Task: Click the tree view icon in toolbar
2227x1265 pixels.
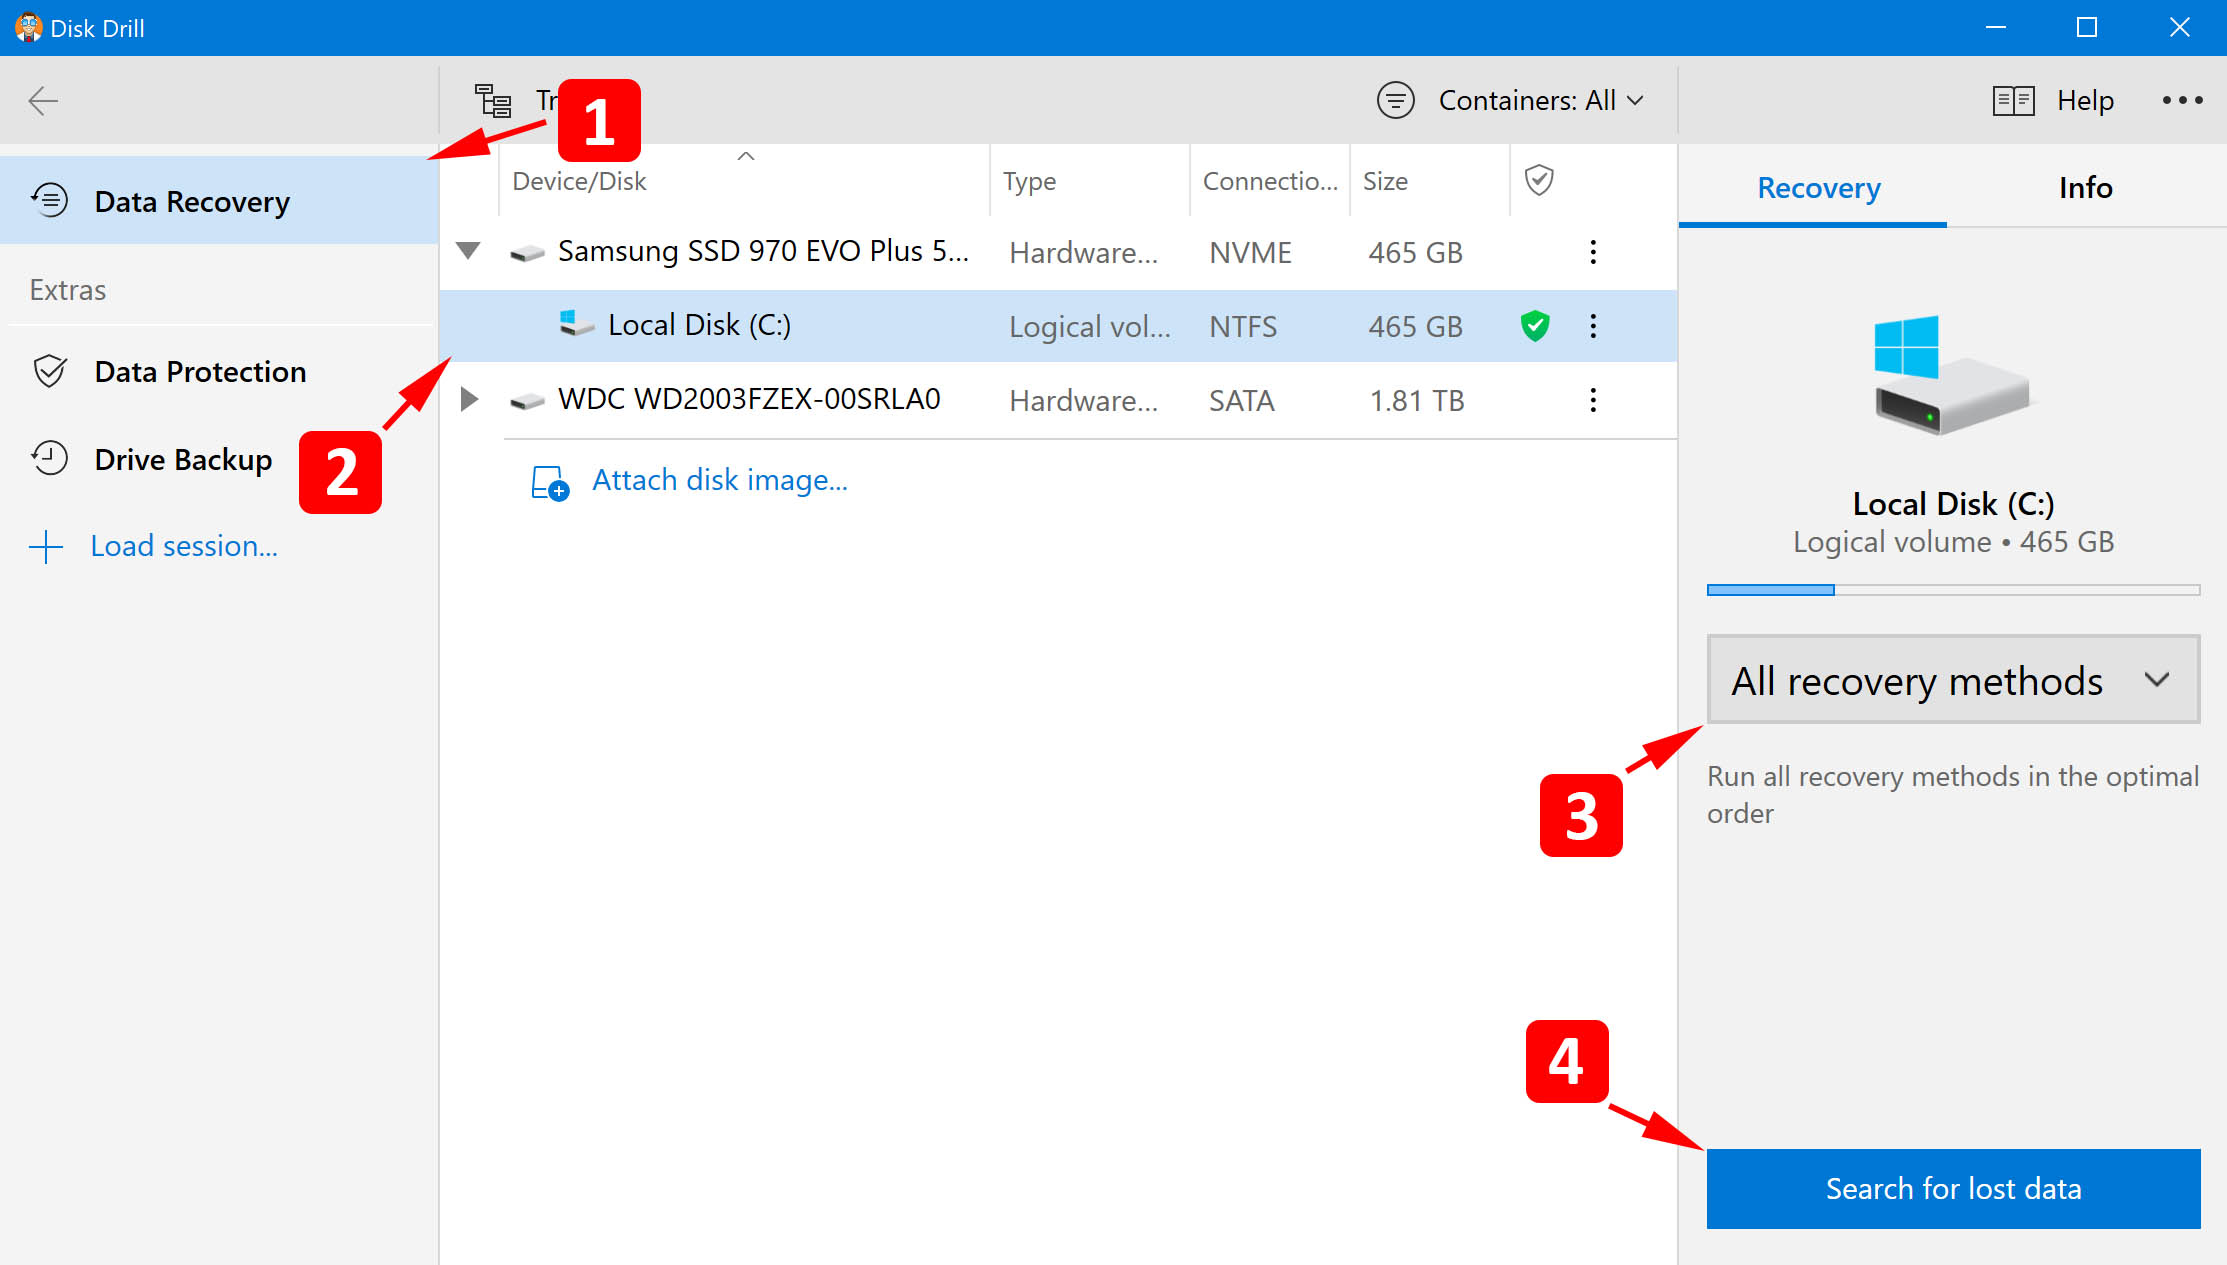Action: click(493, 100)
